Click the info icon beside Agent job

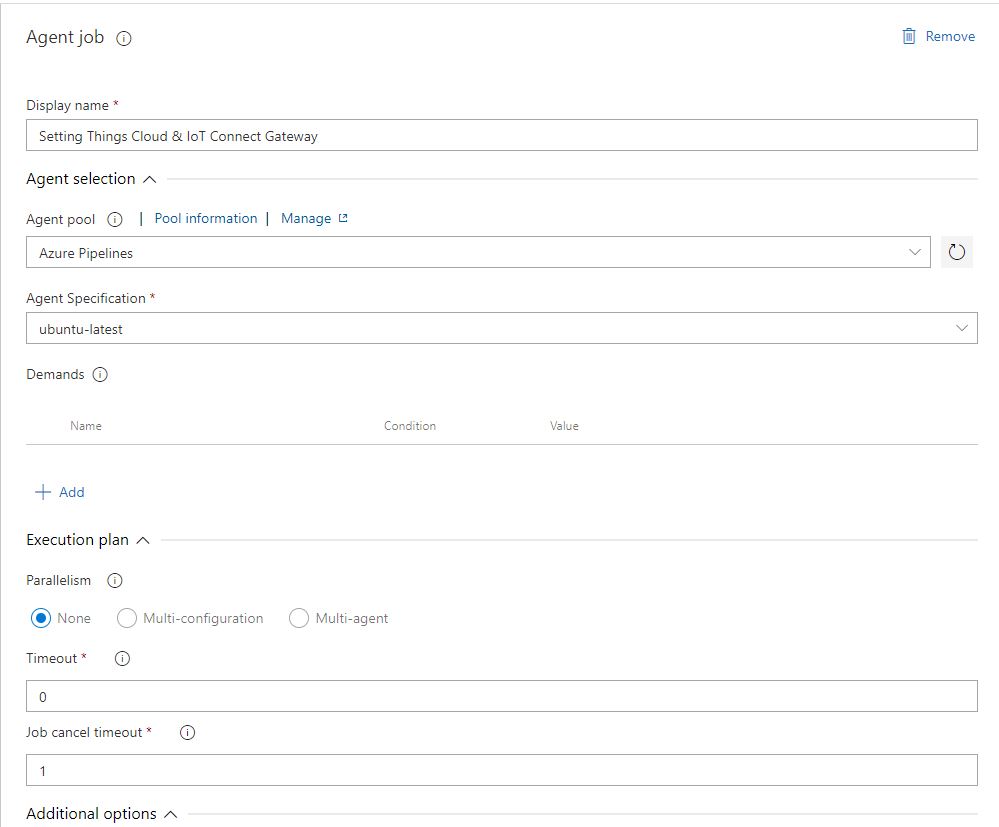(124, 39)
